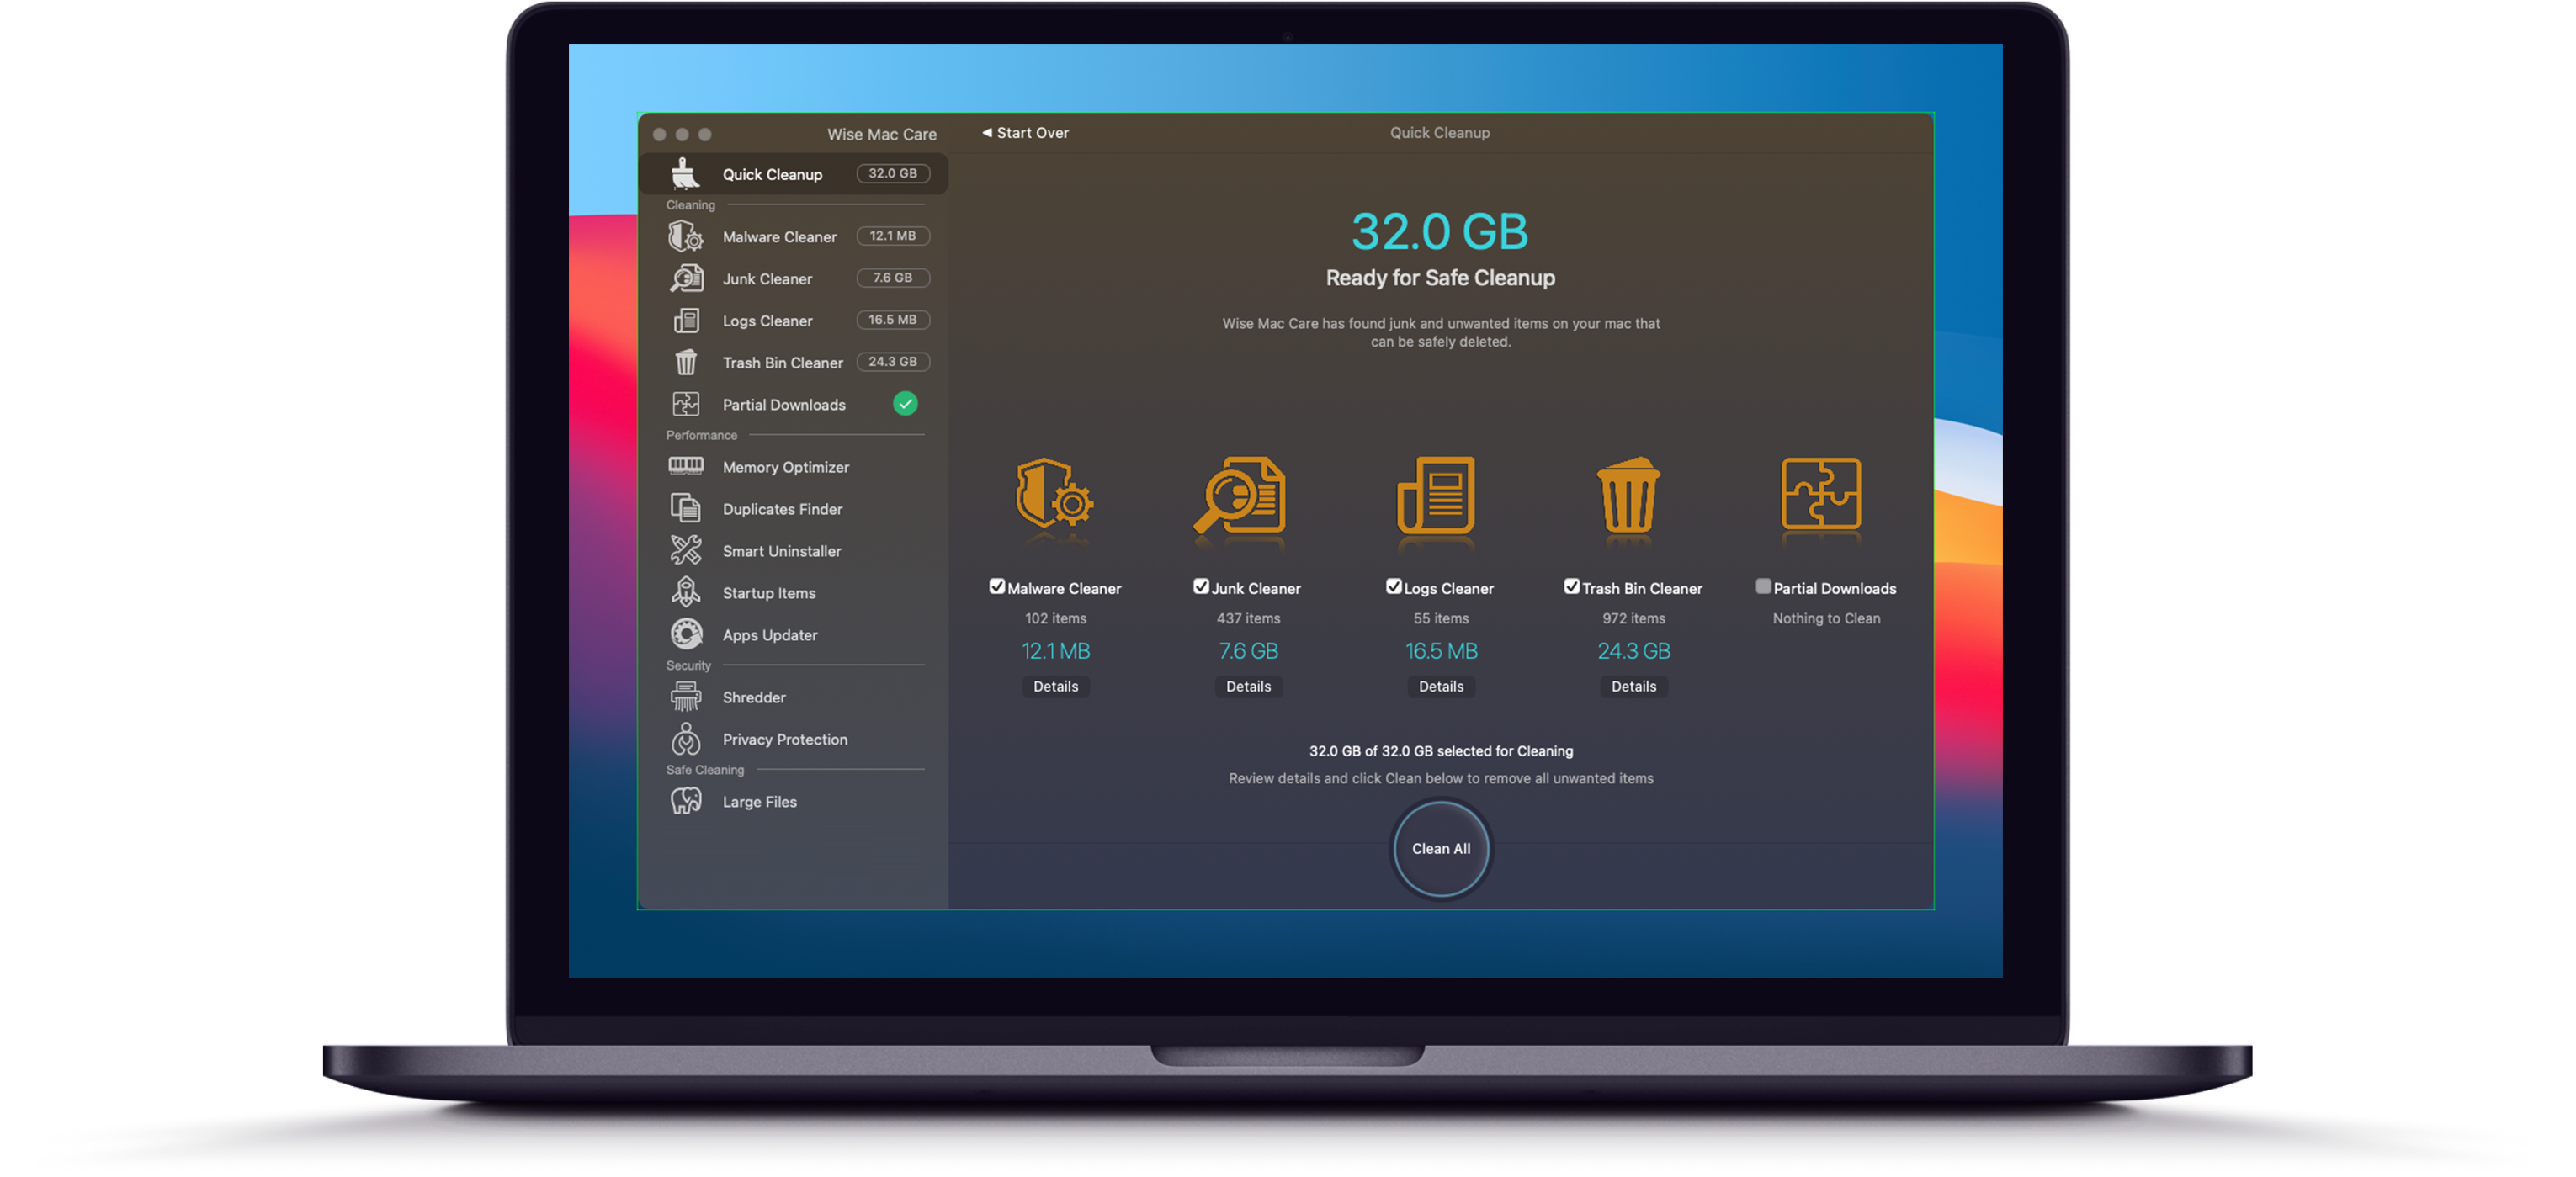Open Apps Updater from the sidebar
Viewport: 2576px width, 1177px height.
(x=793, y=635)
